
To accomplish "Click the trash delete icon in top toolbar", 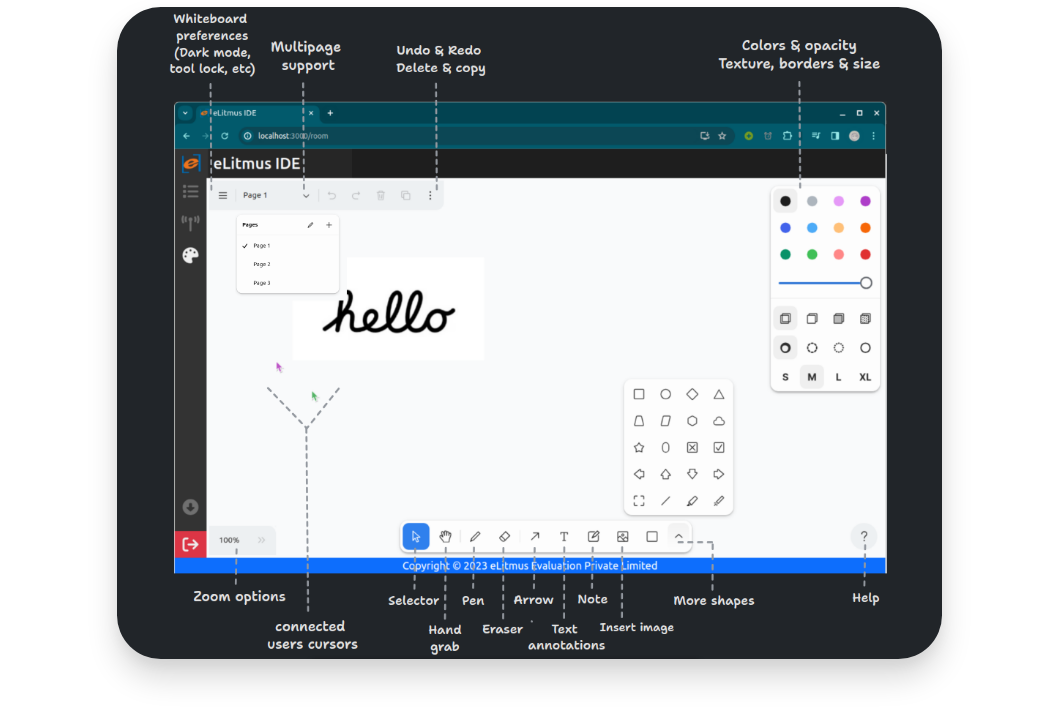I will coord(381,196).
